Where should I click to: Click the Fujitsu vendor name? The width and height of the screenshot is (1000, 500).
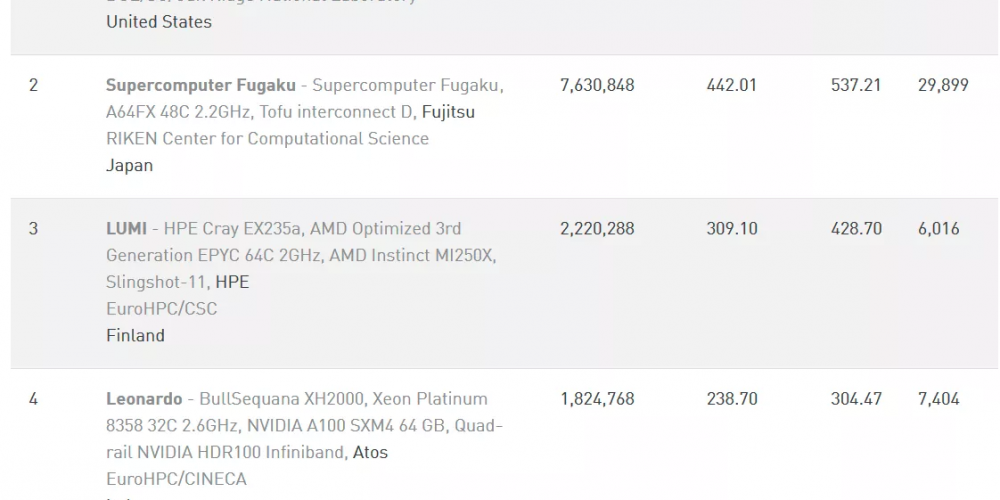(448, 112)
